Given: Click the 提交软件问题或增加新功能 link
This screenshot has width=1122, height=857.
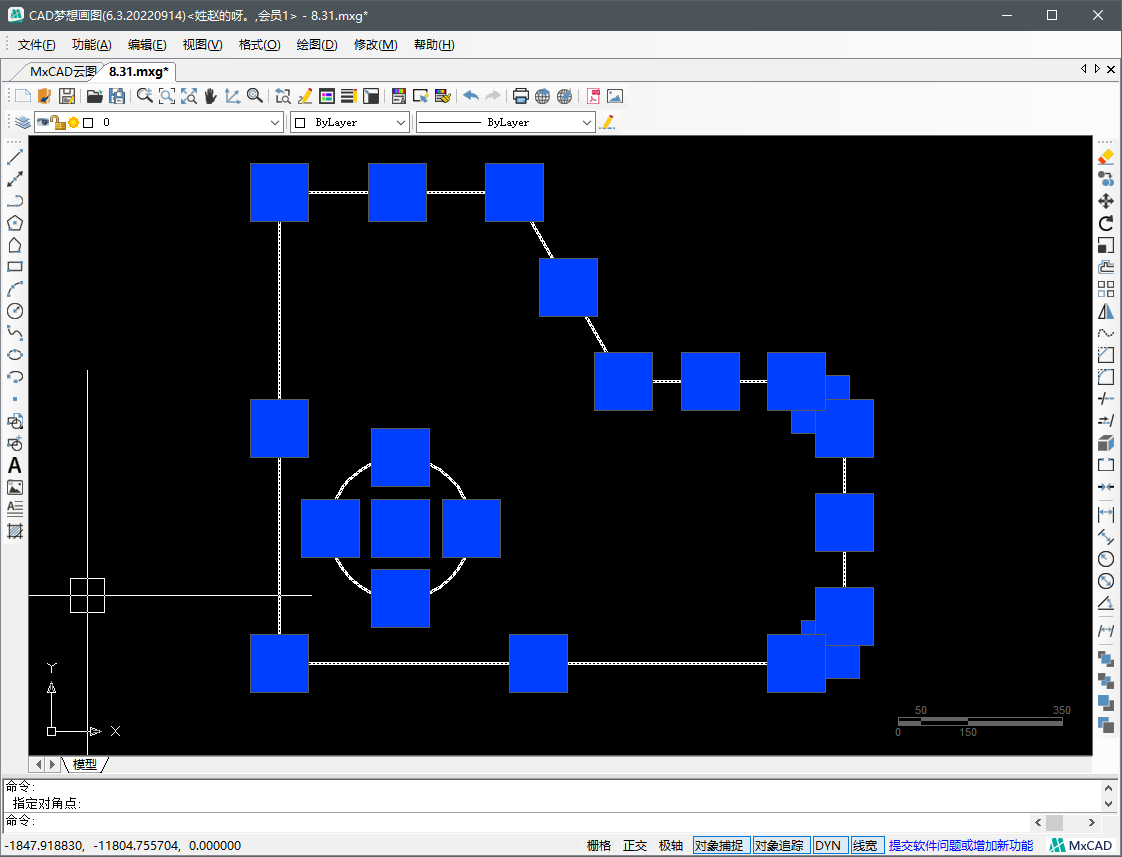Looking at the screenshot, I should point(961,846).
